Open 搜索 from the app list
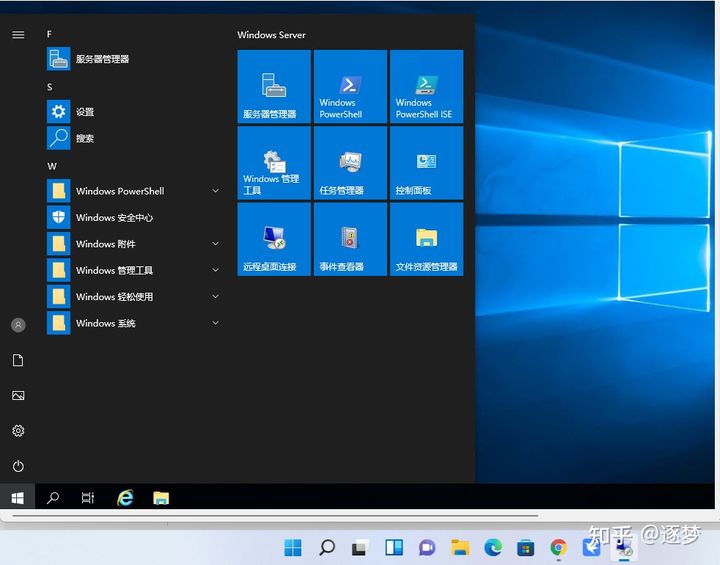The width and height of the screenshot is (720, 565). click(x=133, y=138)
